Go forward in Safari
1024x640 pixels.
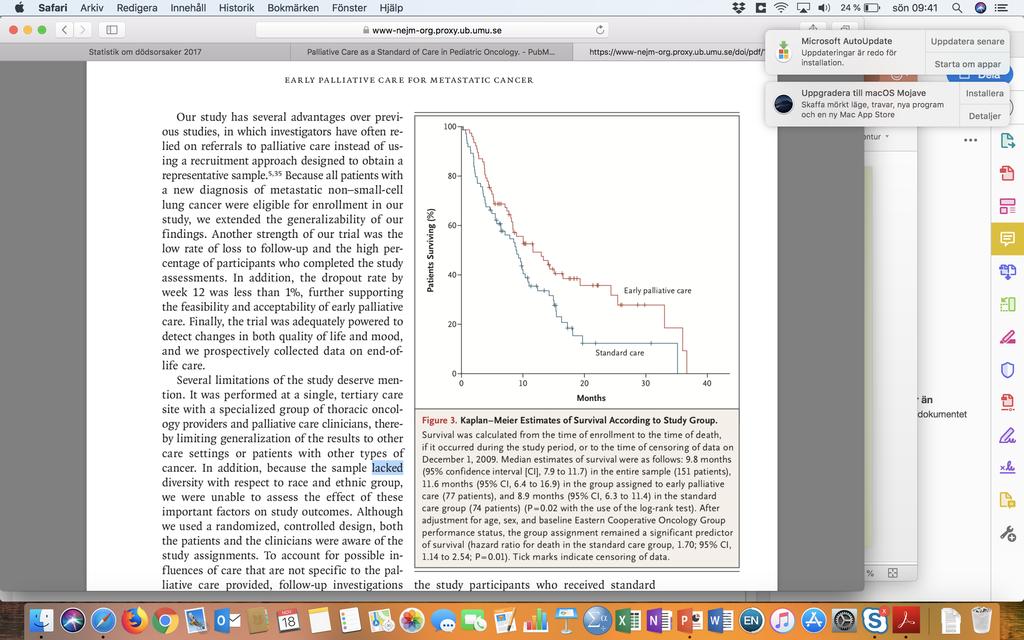point(82,29)
